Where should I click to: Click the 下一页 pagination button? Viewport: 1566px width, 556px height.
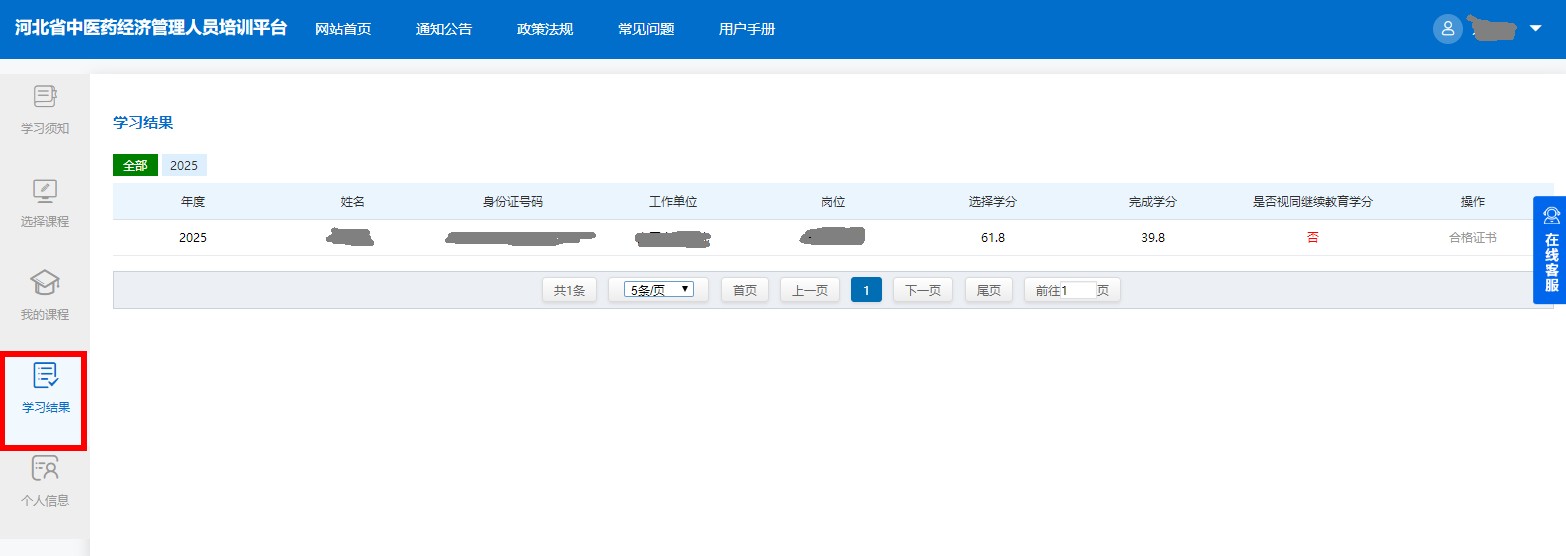(922, 290)
